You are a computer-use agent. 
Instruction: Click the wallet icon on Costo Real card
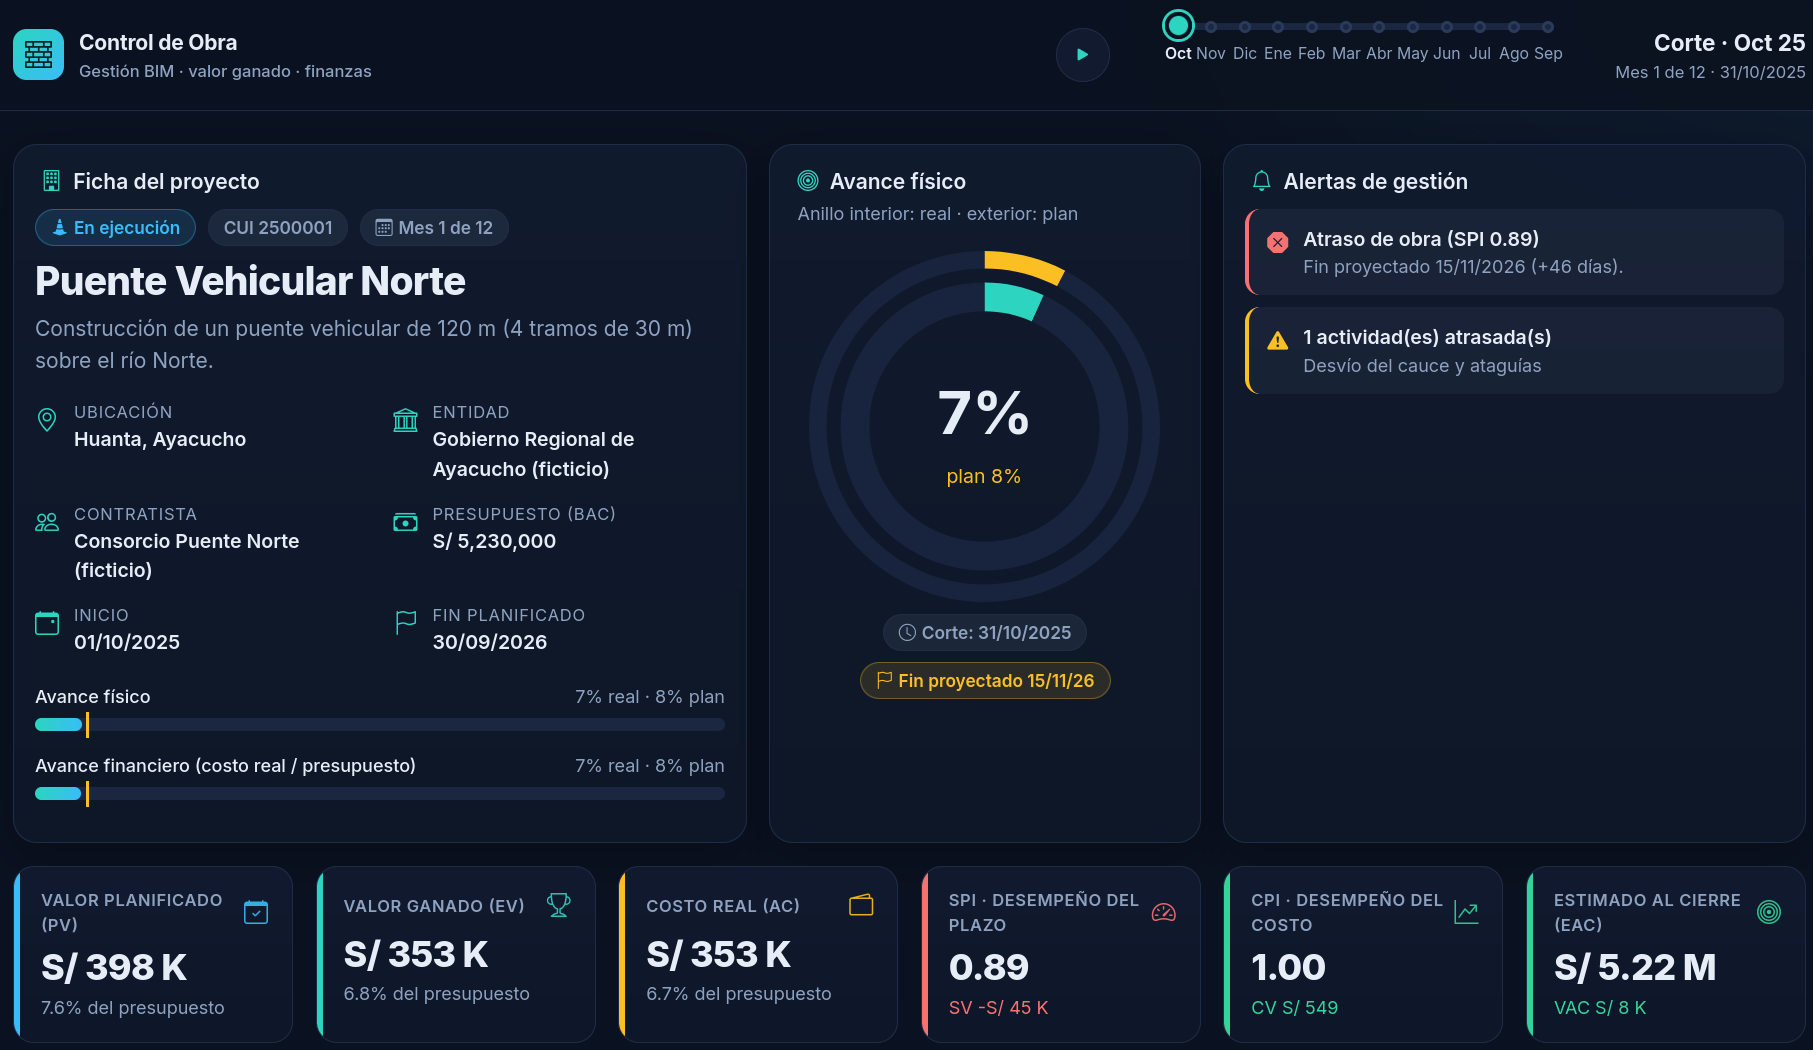pyautogui.click(x=861, y=905)
